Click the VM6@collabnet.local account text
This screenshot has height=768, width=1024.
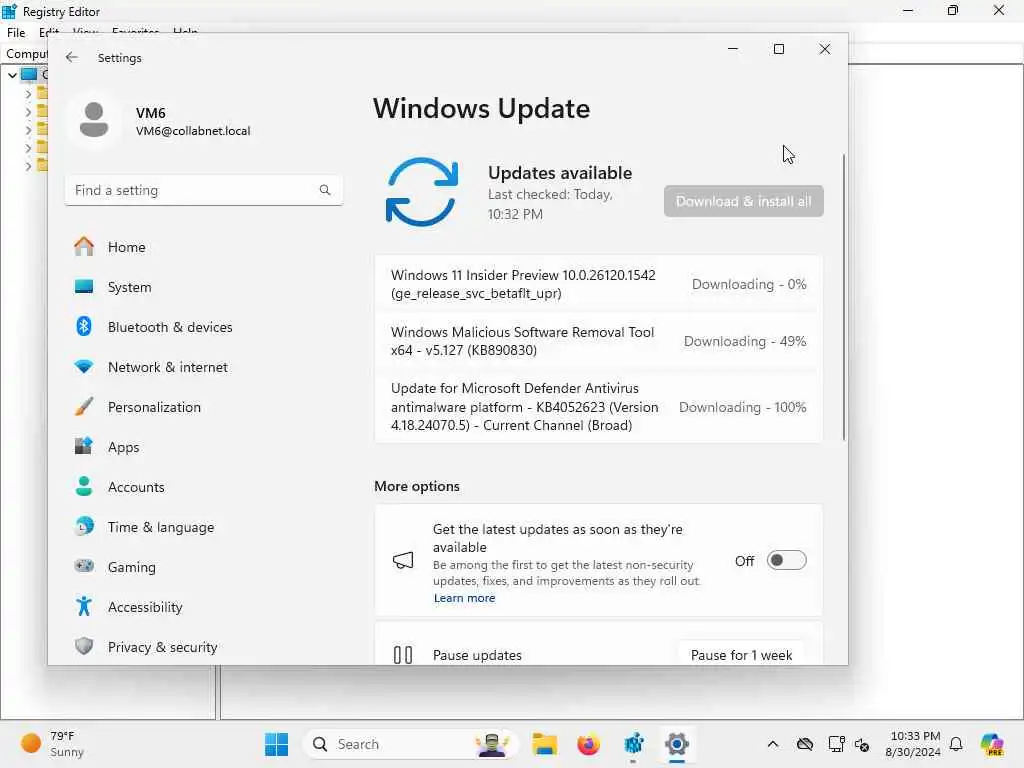coord(193,131)
